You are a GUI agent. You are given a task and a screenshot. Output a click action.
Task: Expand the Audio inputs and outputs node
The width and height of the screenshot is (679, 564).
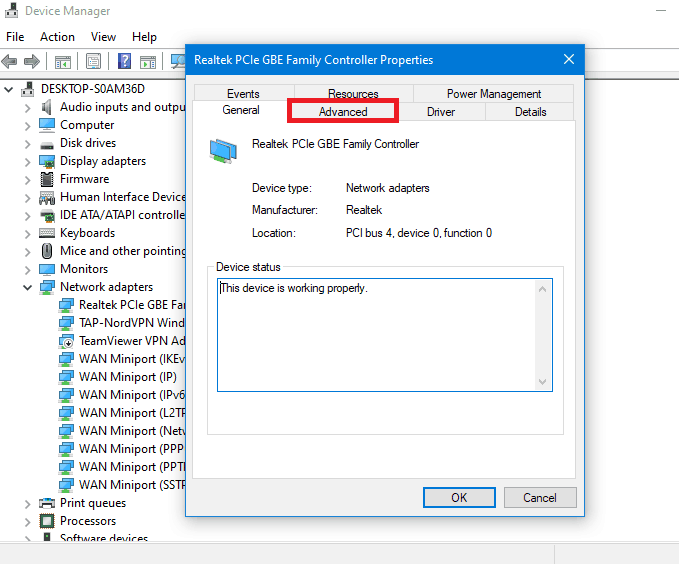pyautogui.click(x=28, y=108)
